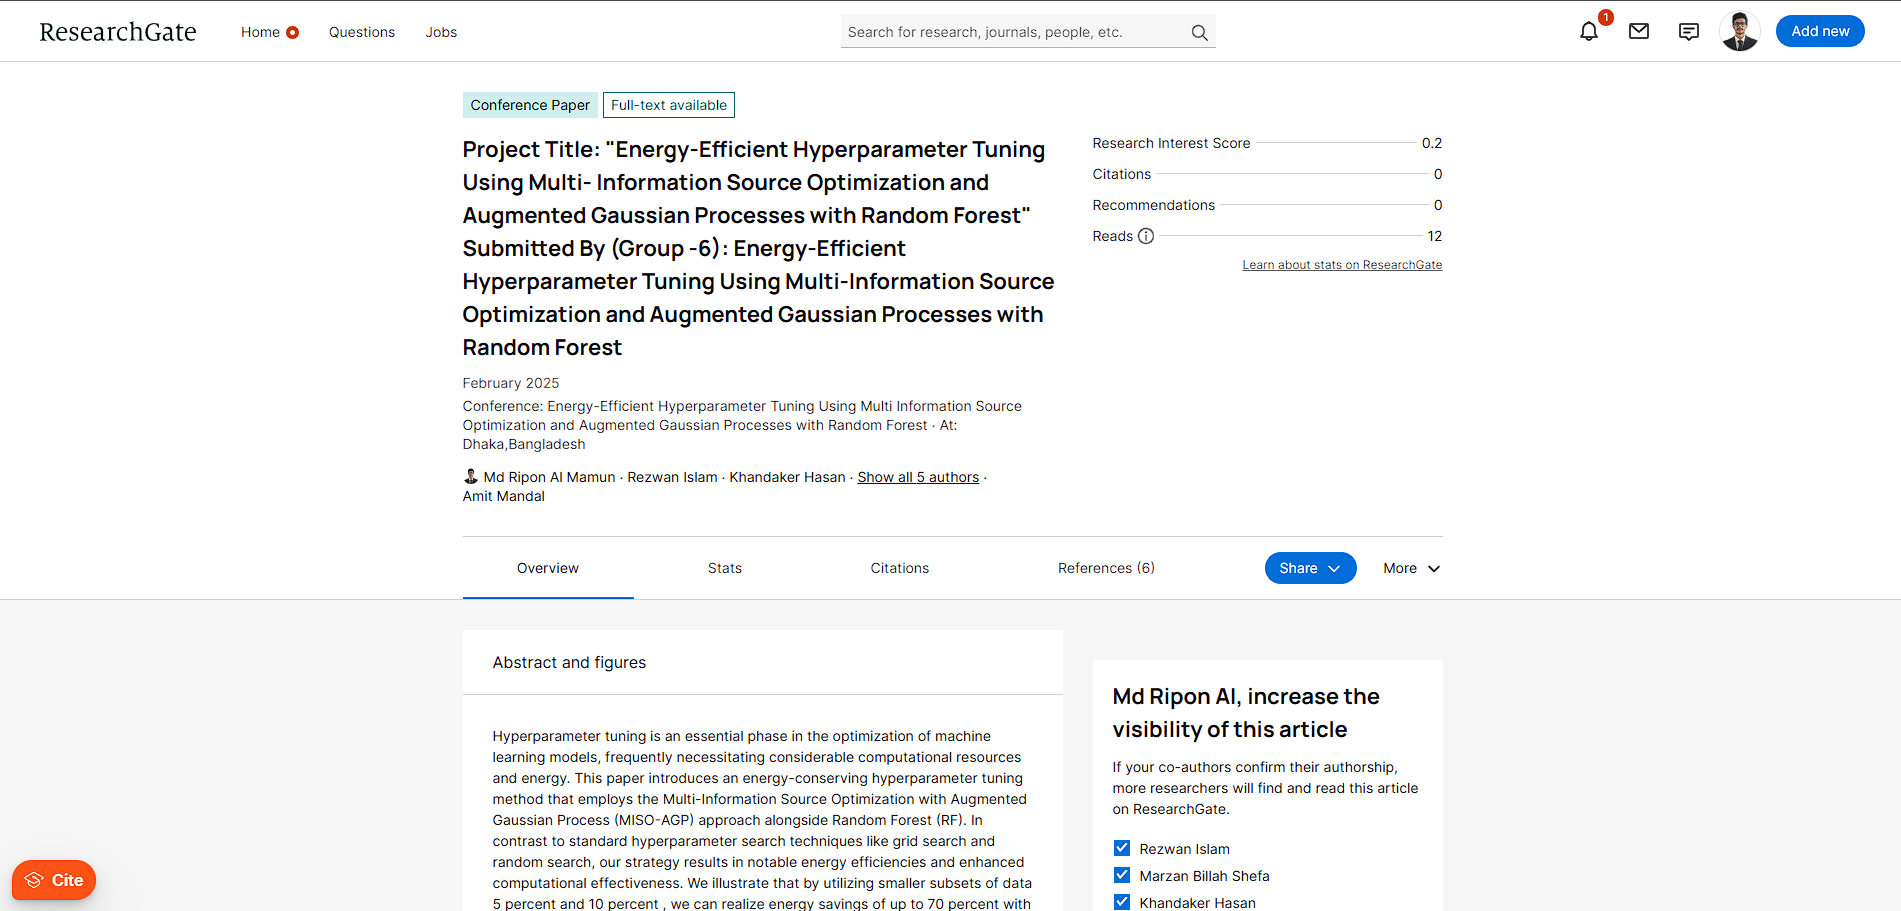
Task: Uncheck the Marzan Billah Shefa checkbox
Action: [1121, 875]
